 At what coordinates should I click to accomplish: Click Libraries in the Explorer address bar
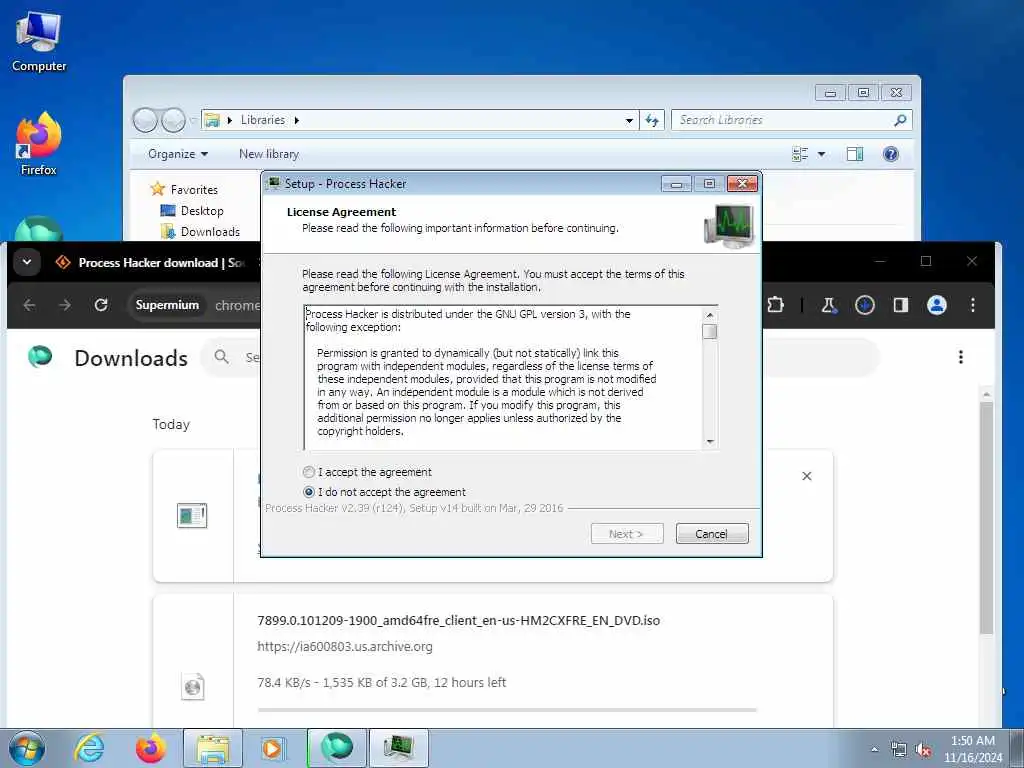pos(263,120)
